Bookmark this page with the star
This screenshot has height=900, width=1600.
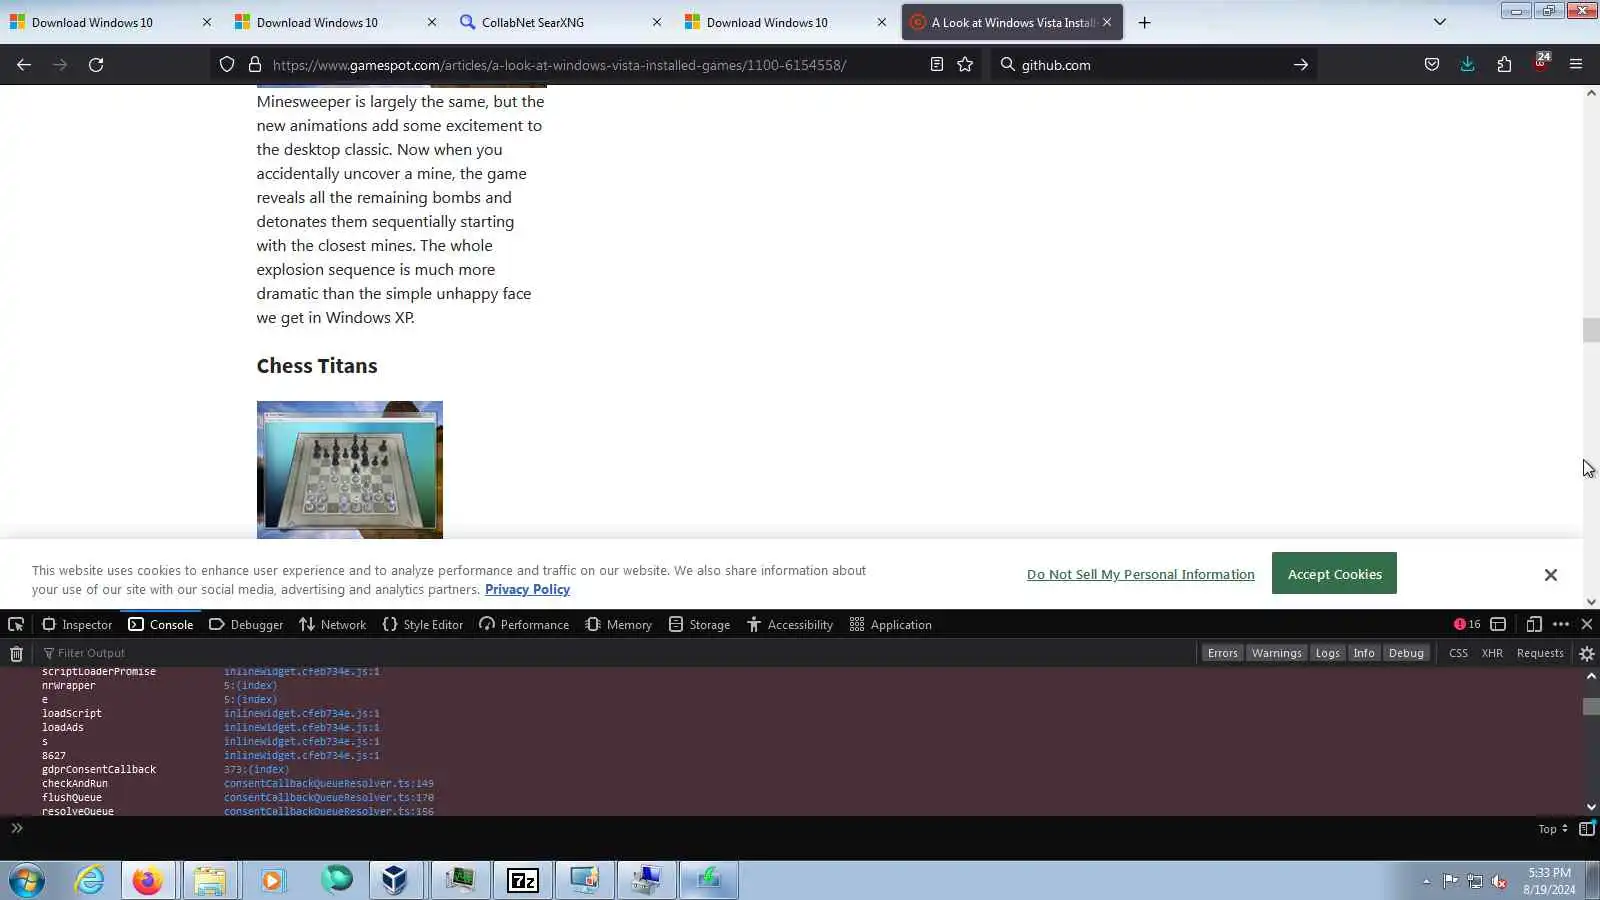(x=965, y=65)
